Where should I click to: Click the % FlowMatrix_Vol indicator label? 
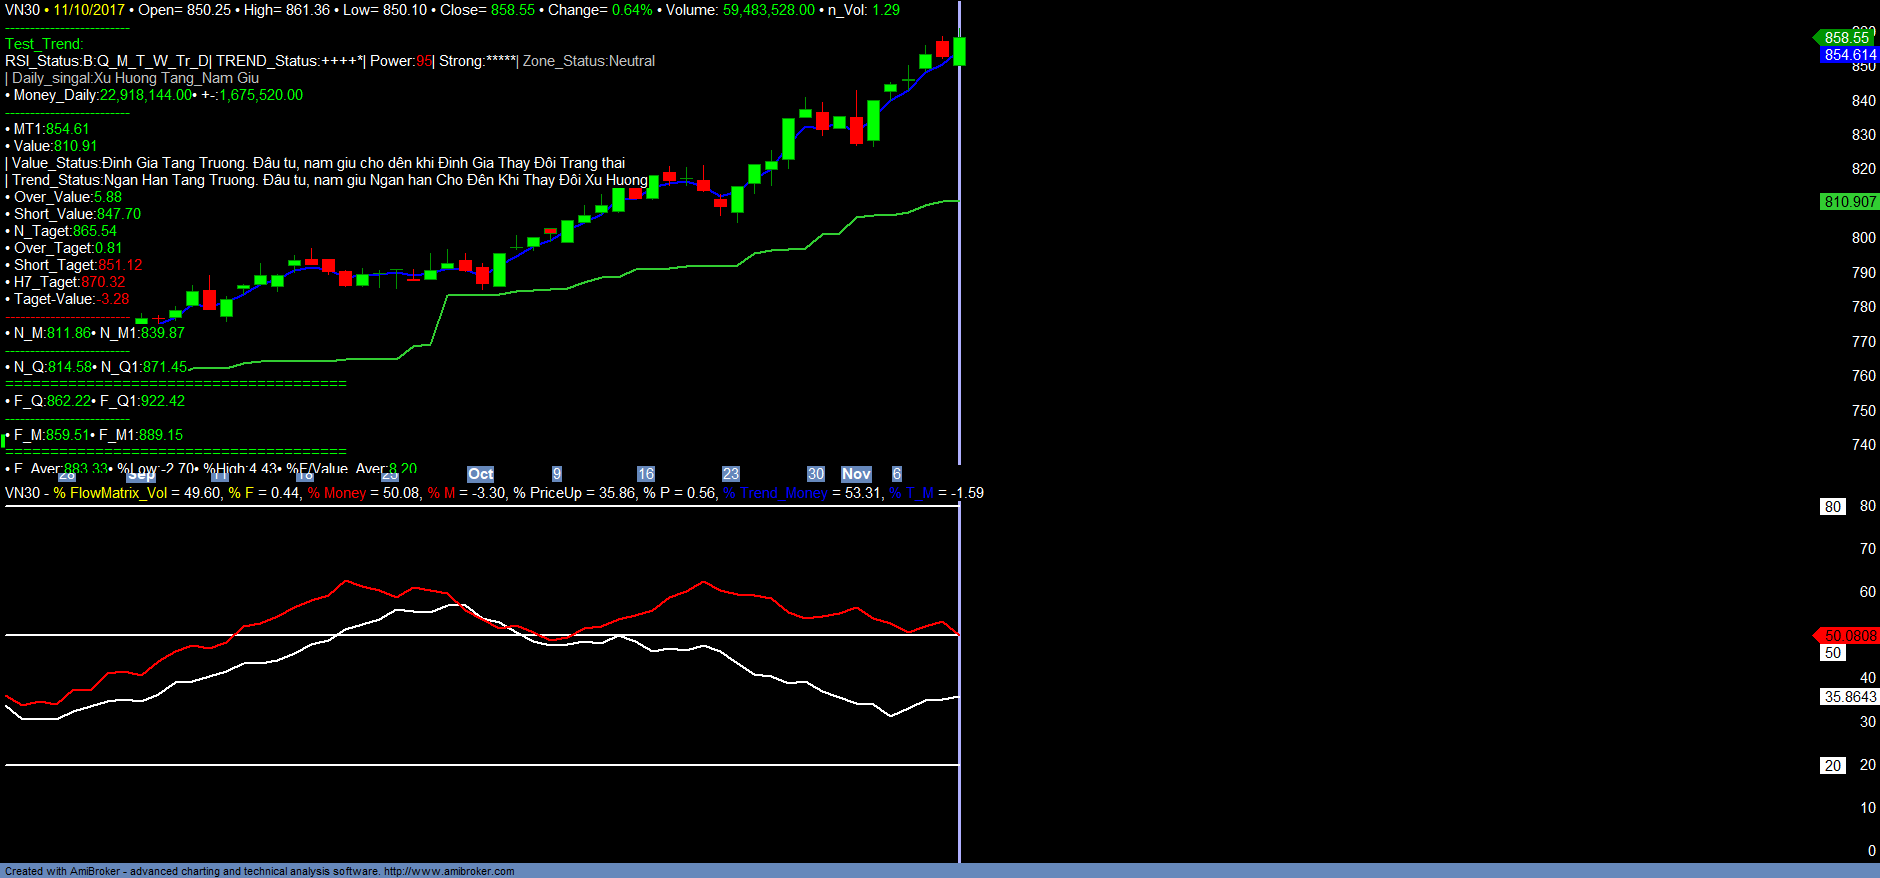point(110,493)
